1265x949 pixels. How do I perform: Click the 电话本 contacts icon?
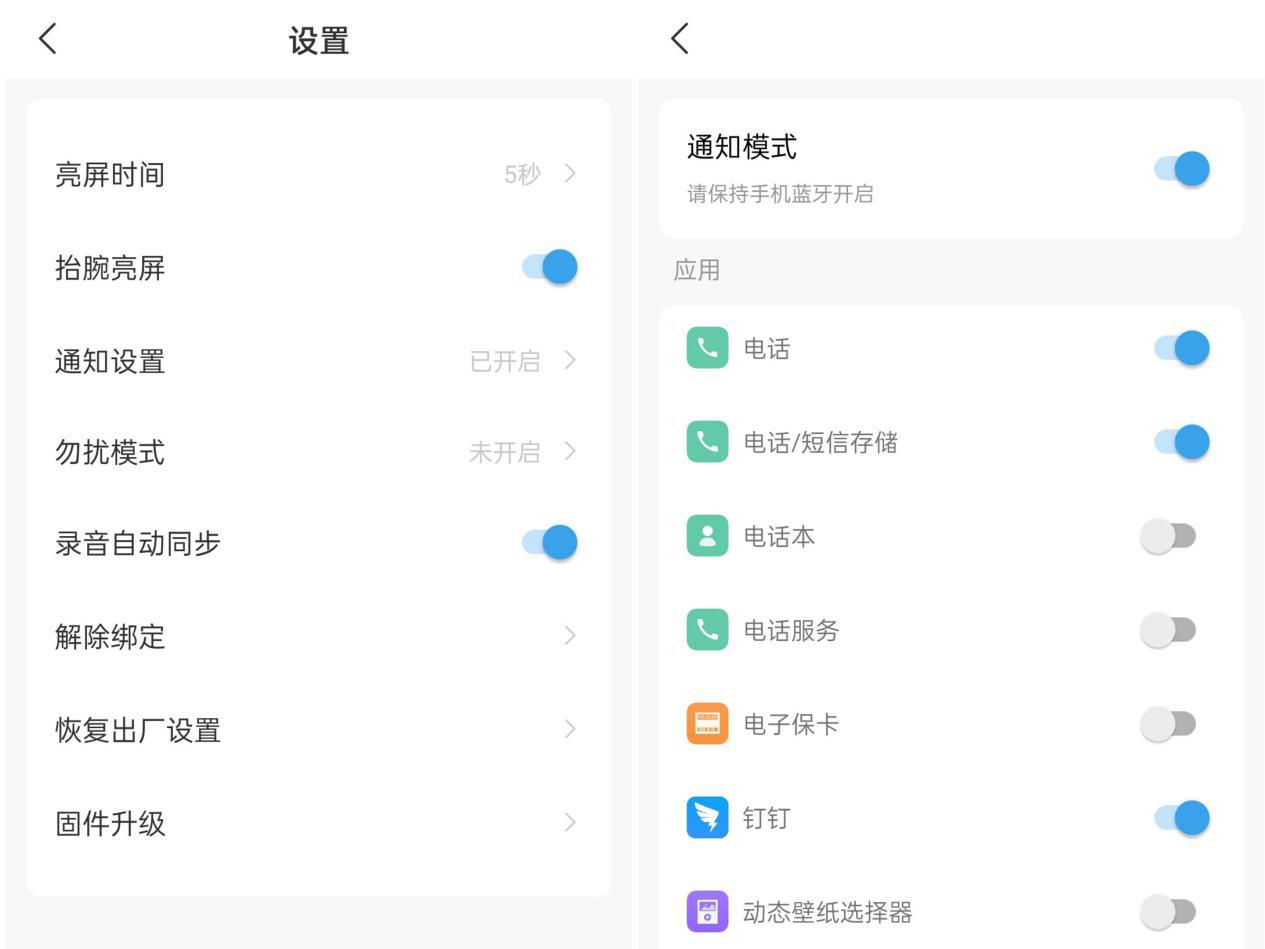(707, 536)
